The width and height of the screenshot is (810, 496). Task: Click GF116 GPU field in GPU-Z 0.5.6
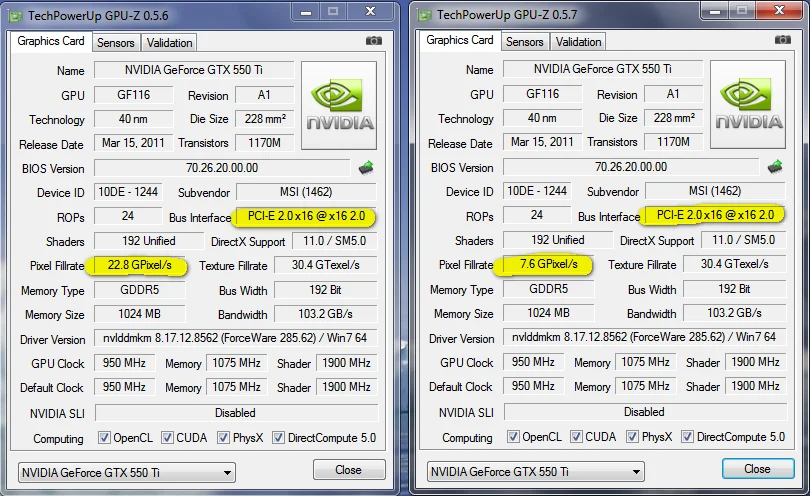coord(134,95)
